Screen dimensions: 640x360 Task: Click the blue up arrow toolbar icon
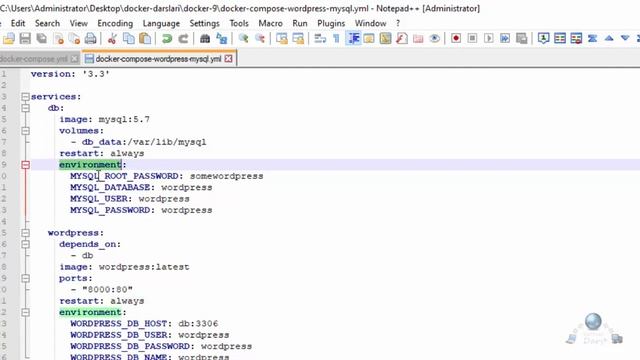click(x=609, y=39)
